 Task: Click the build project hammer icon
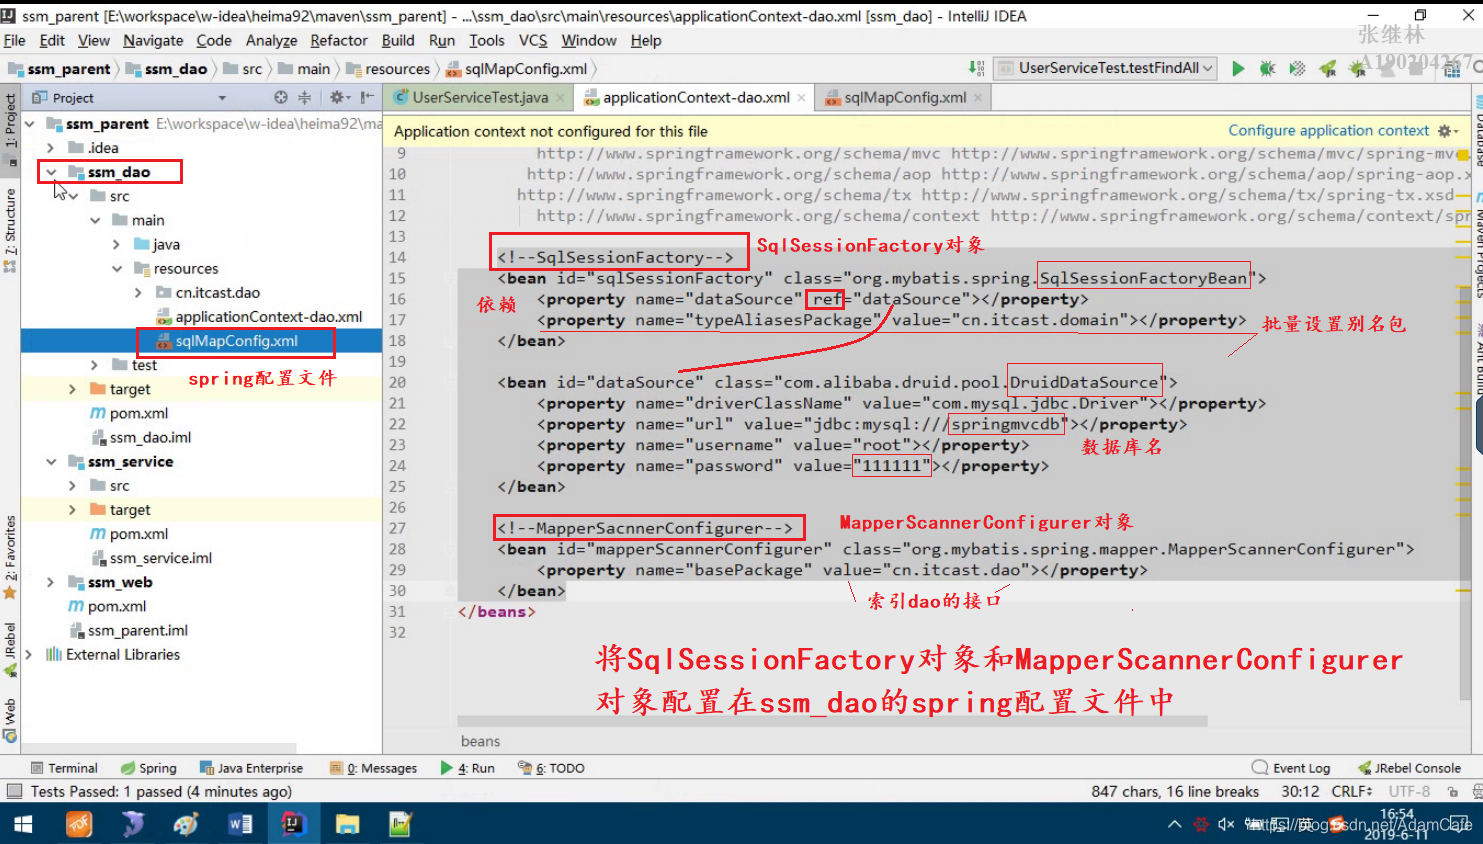977,68
